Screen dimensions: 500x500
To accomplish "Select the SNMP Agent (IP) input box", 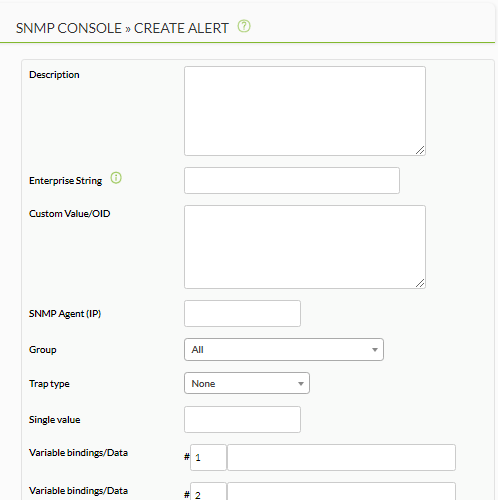I will [x=242, y=313].
